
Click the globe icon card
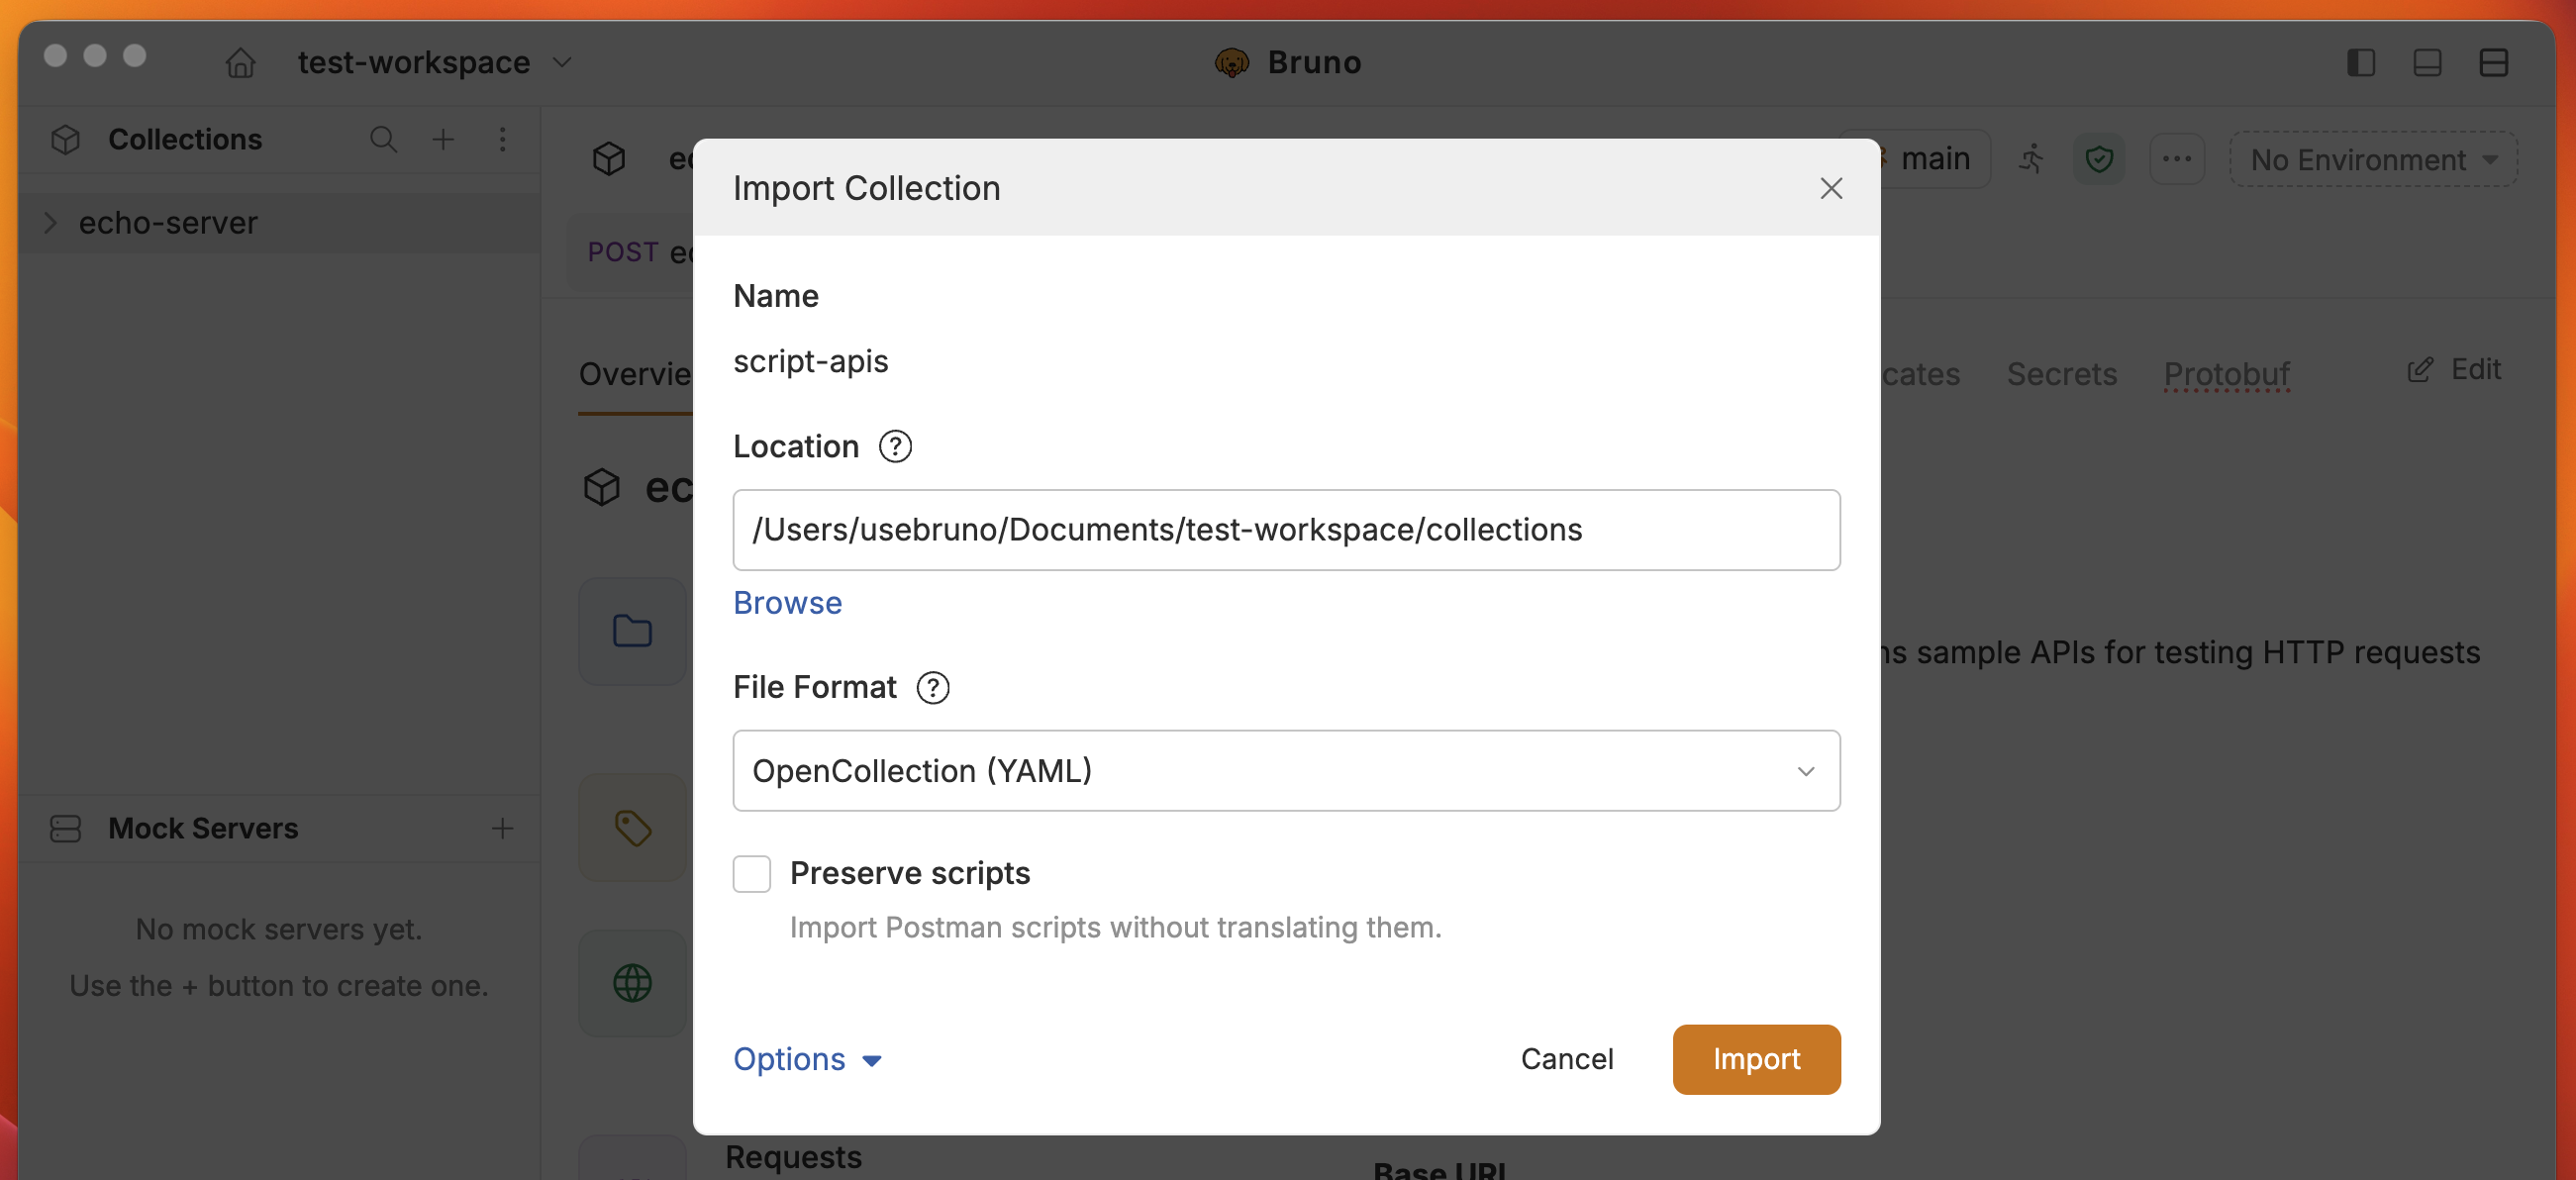(x=632, y=983)
